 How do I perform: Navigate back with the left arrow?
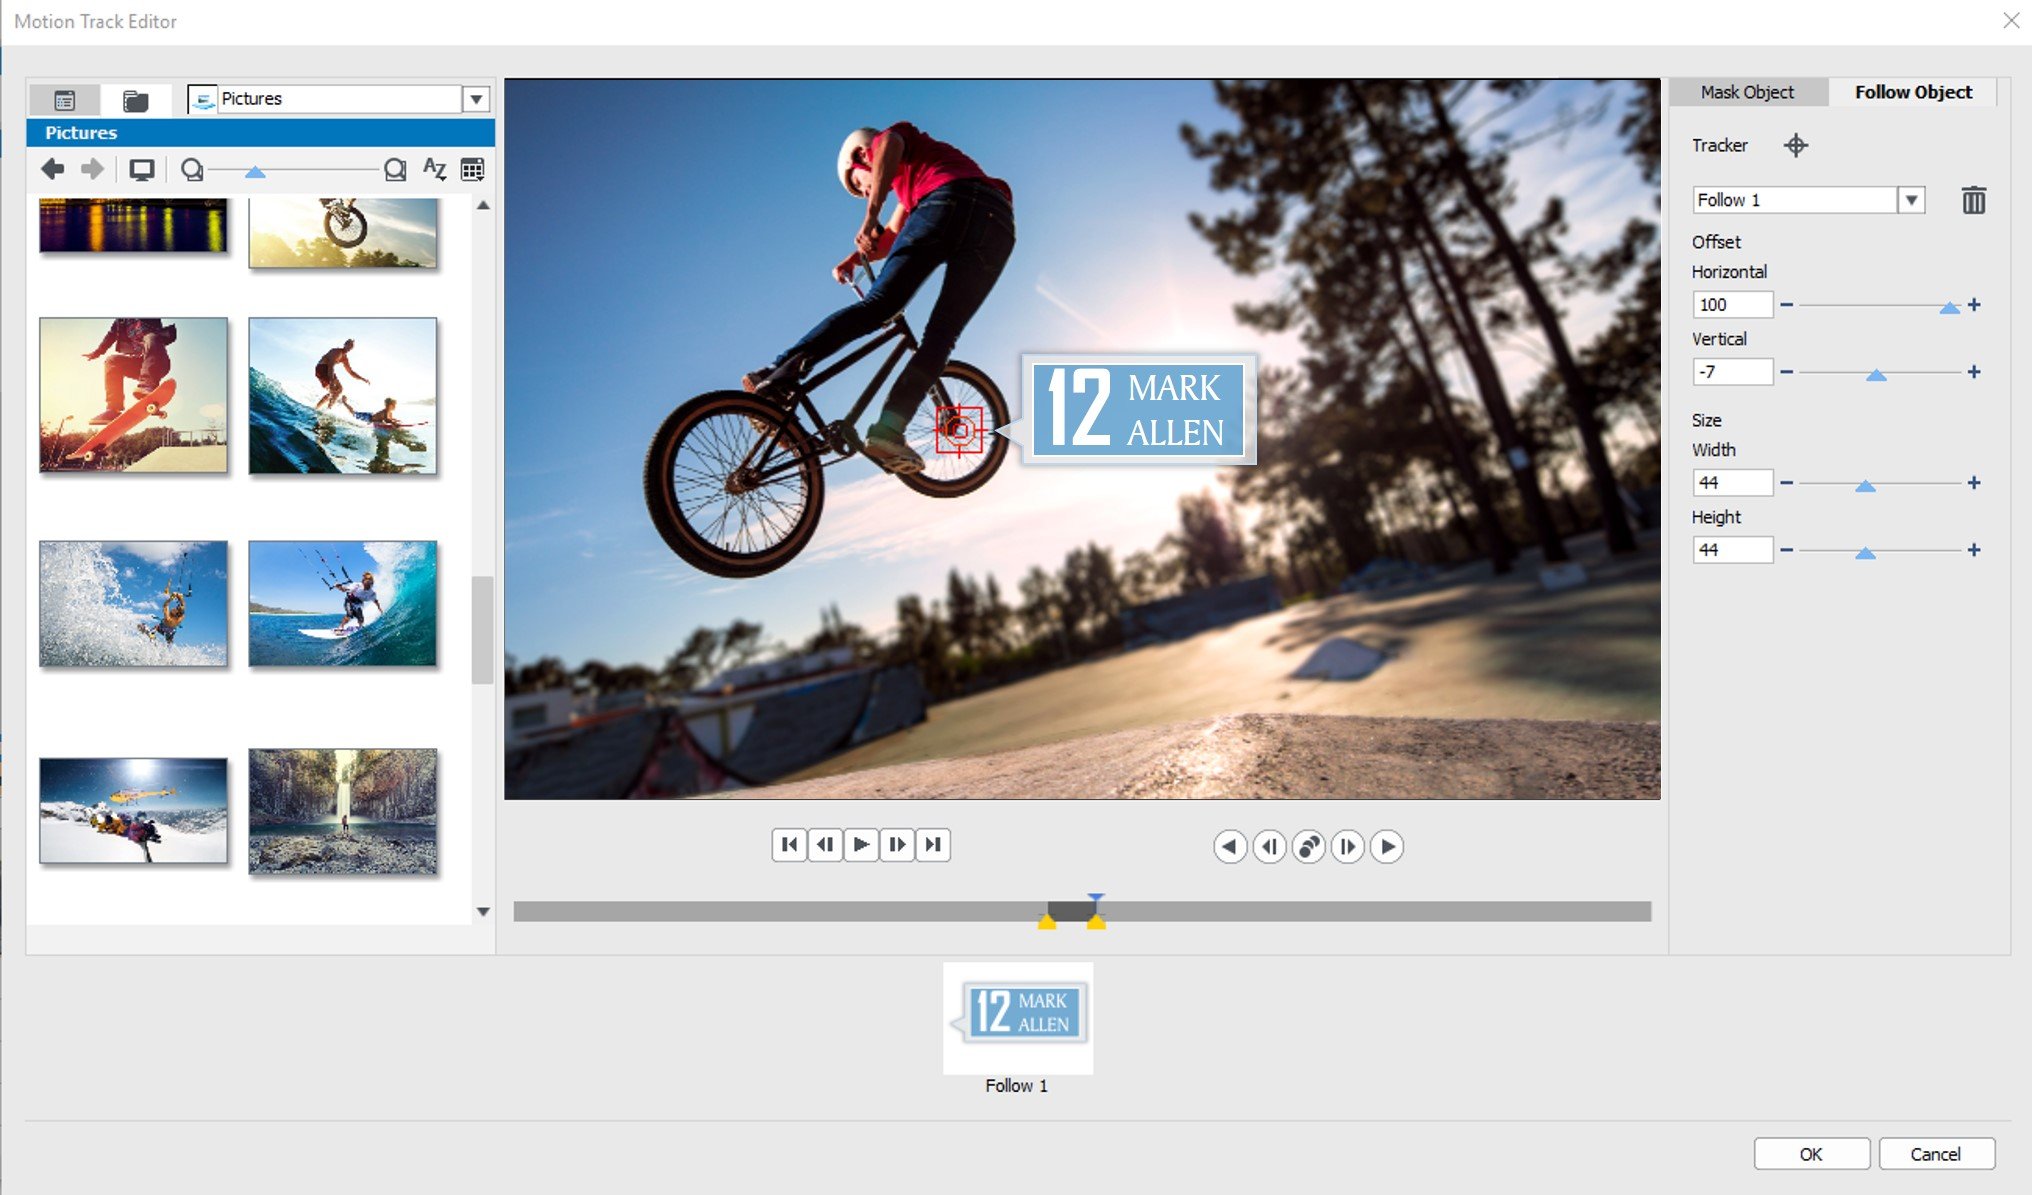(x=53, y=169)
